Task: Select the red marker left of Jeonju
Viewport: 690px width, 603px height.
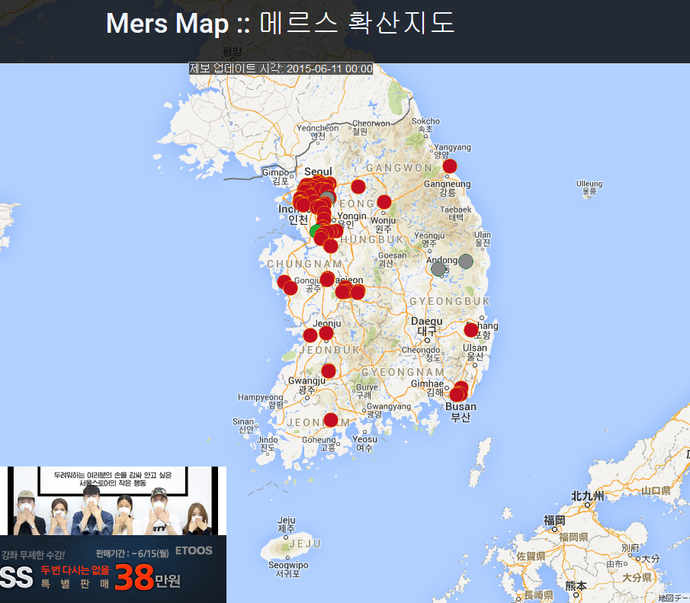Action: [310, 335]
